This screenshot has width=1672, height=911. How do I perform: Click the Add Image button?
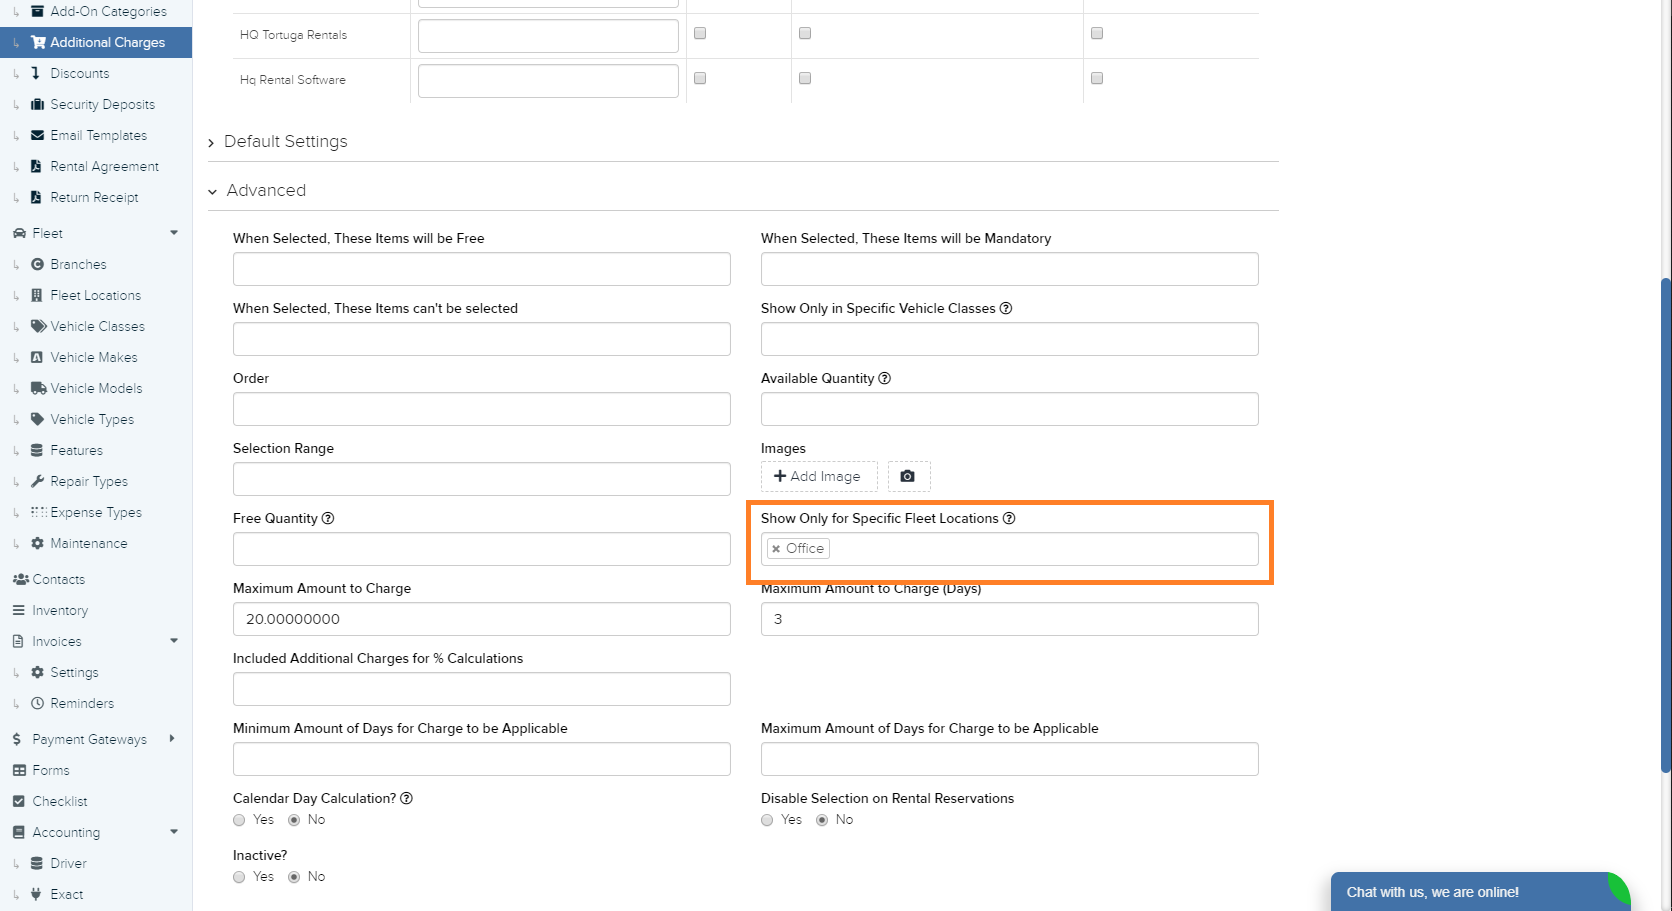819,476
